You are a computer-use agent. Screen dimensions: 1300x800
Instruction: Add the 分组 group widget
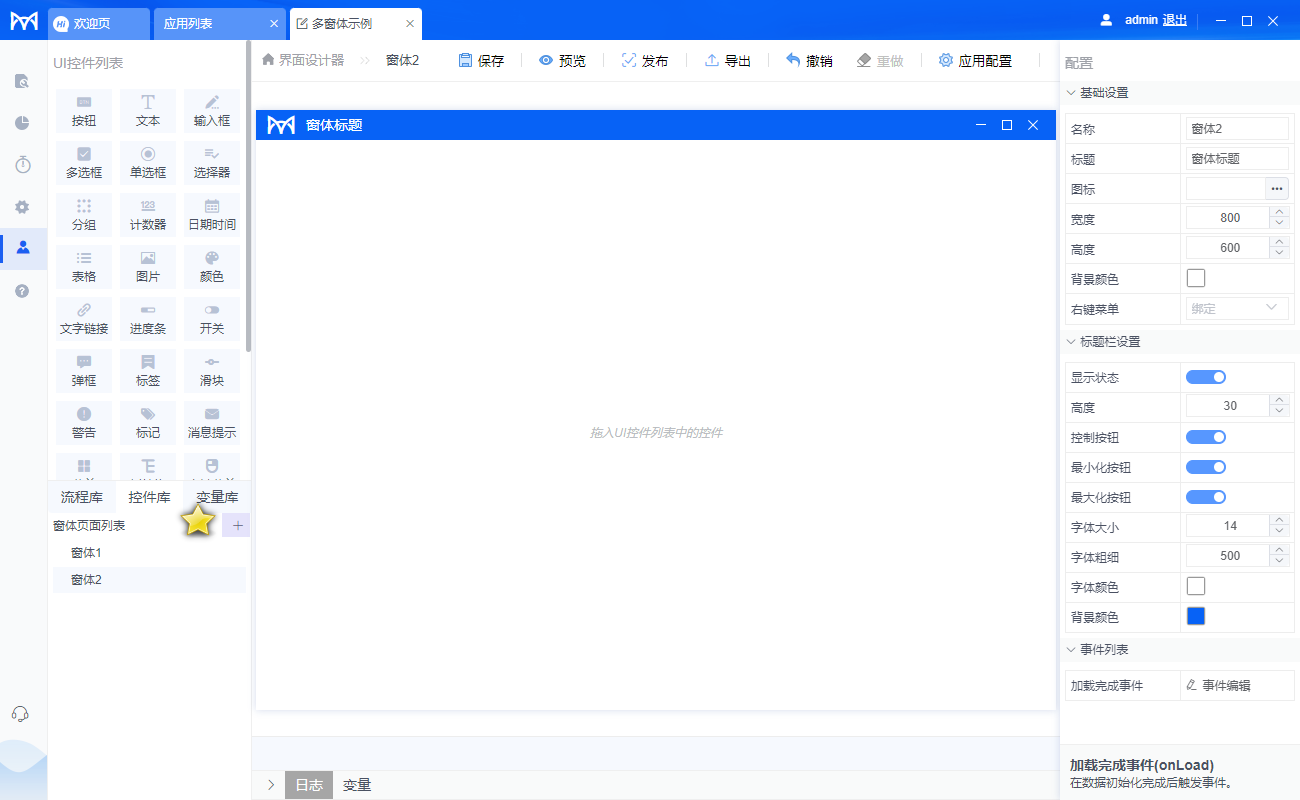84,215
